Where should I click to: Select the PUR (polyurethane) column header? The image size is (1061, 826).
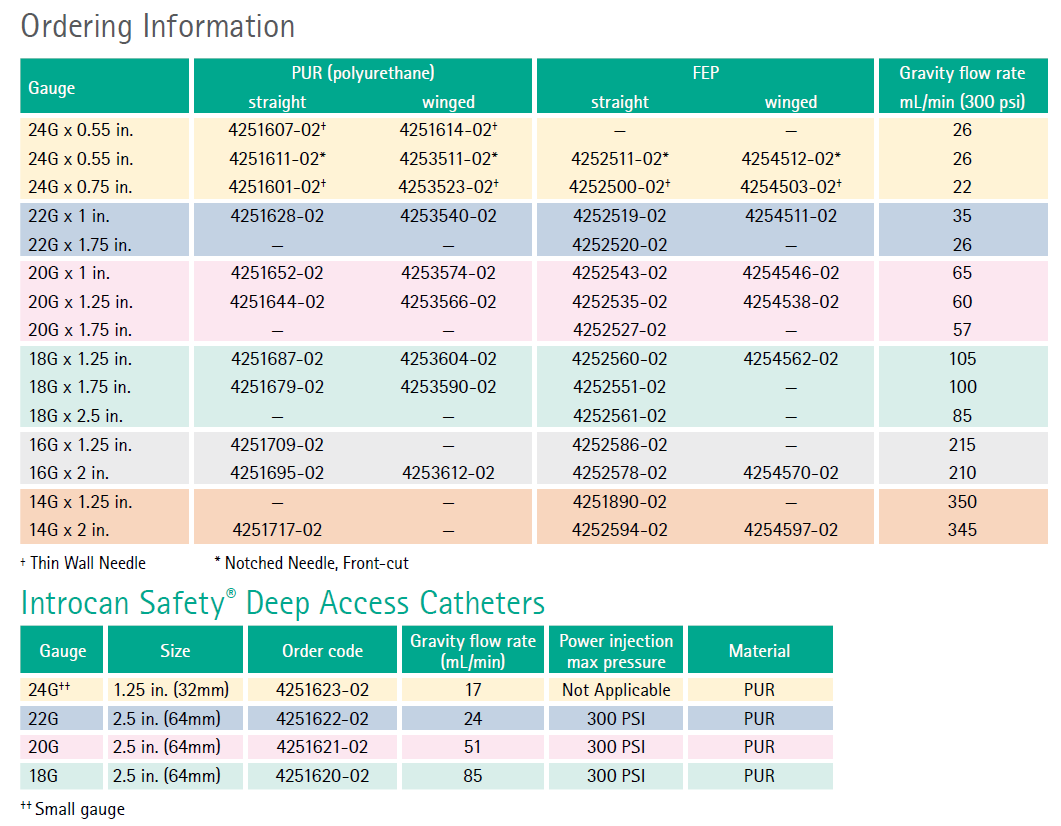pyautogui.click(x=362, y=73)
